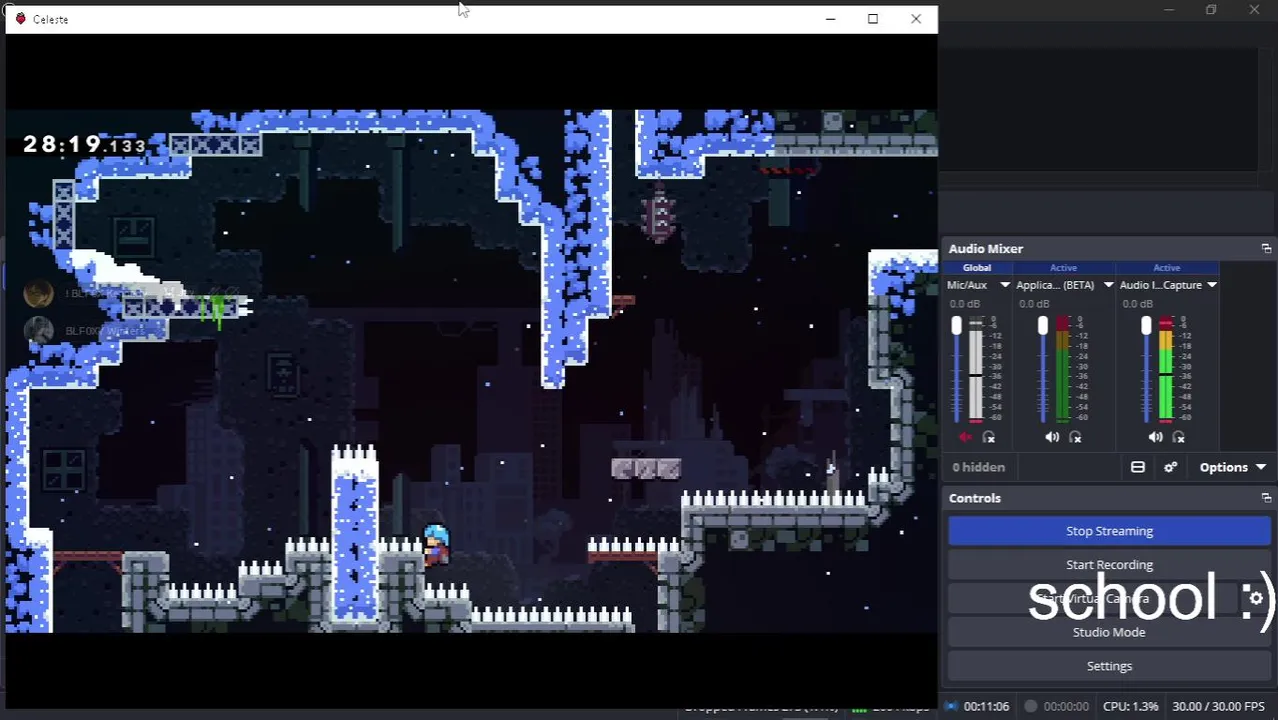
Task: Select the Global label above Mic/Aux
Action: coord(977,268)
